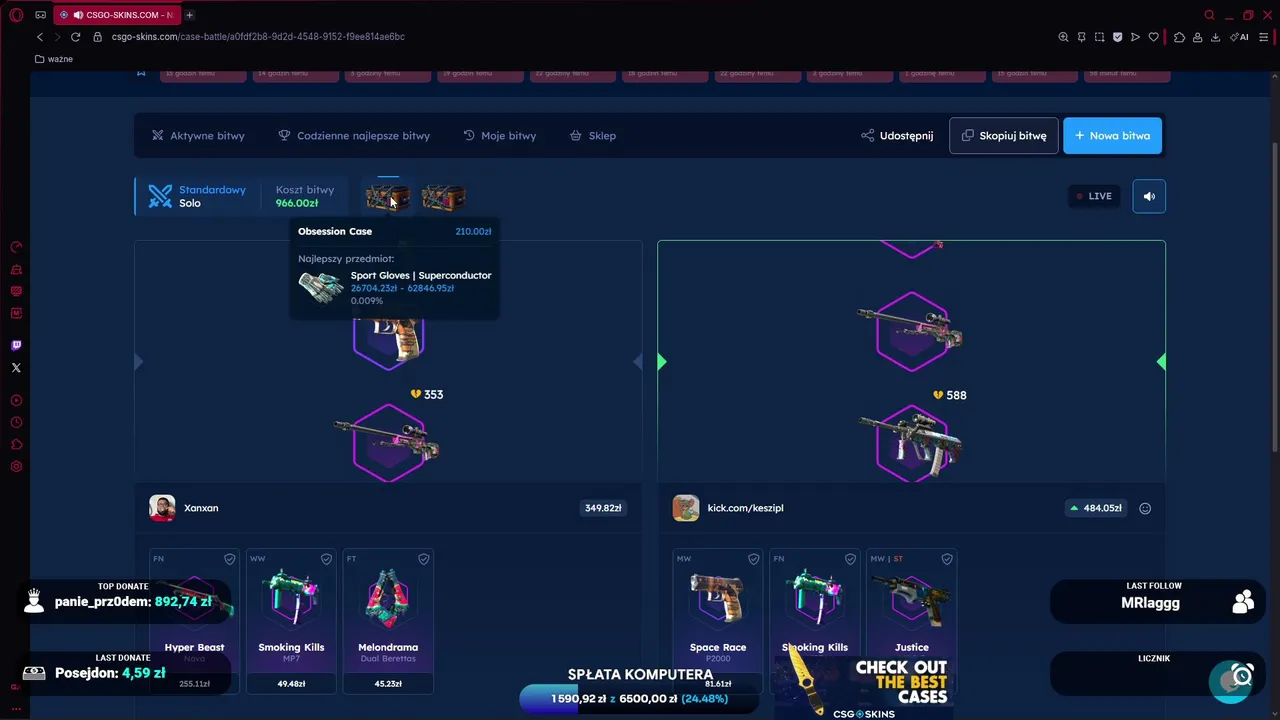The image size is (1280, 720).
Task: Open the browser profile account icon
Action: (x=1197, y=37)
